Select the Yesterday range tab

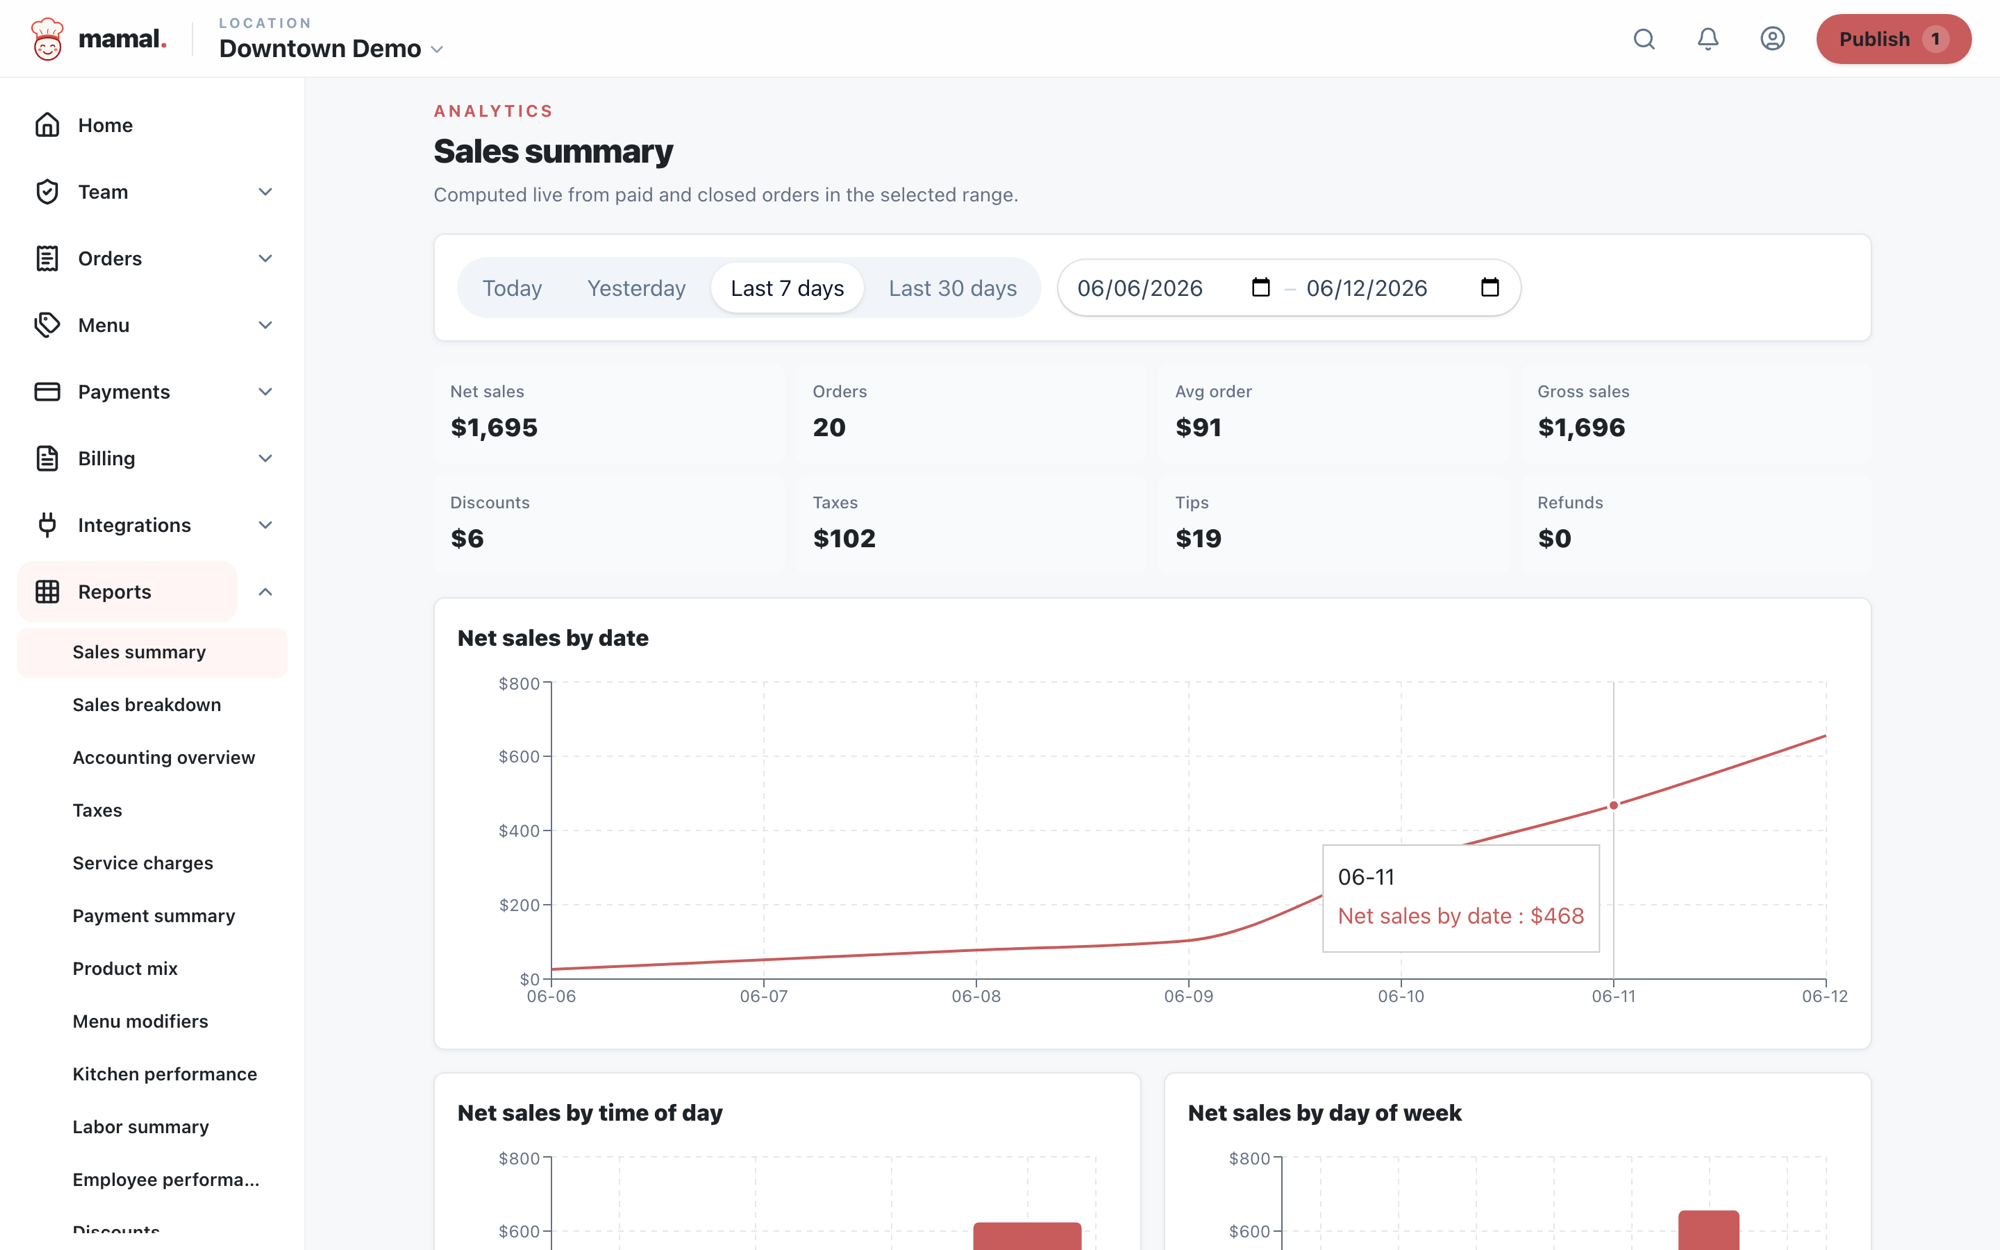tap(636, 288)
